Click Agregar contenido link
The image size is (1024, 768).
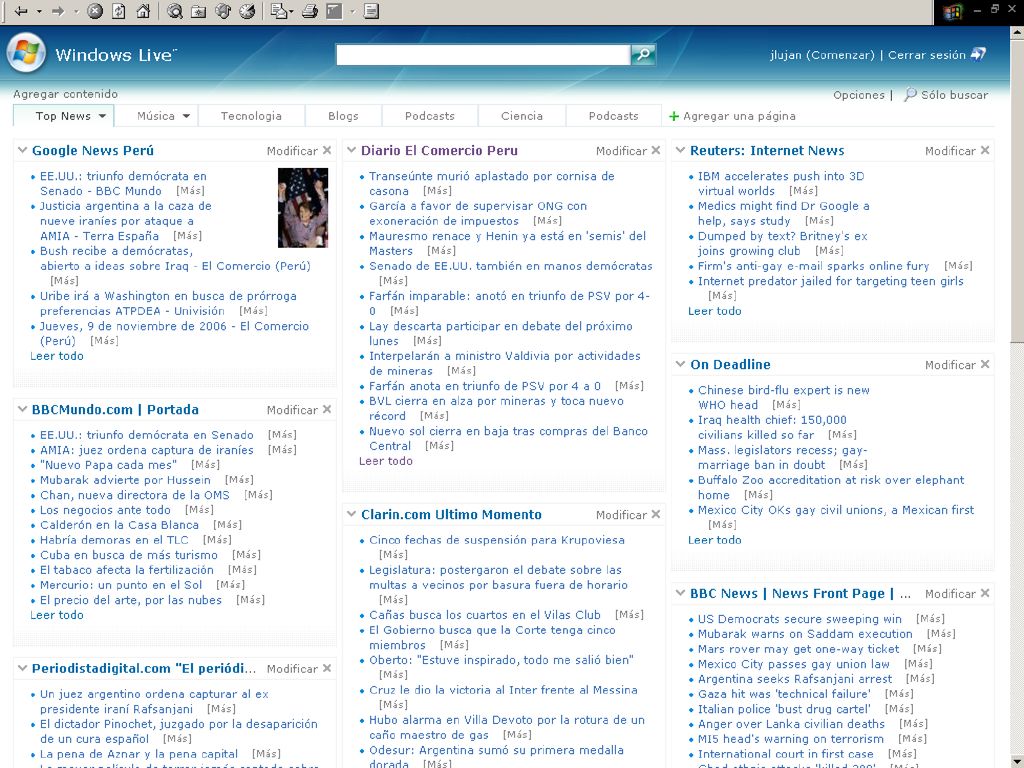[65, 94]
